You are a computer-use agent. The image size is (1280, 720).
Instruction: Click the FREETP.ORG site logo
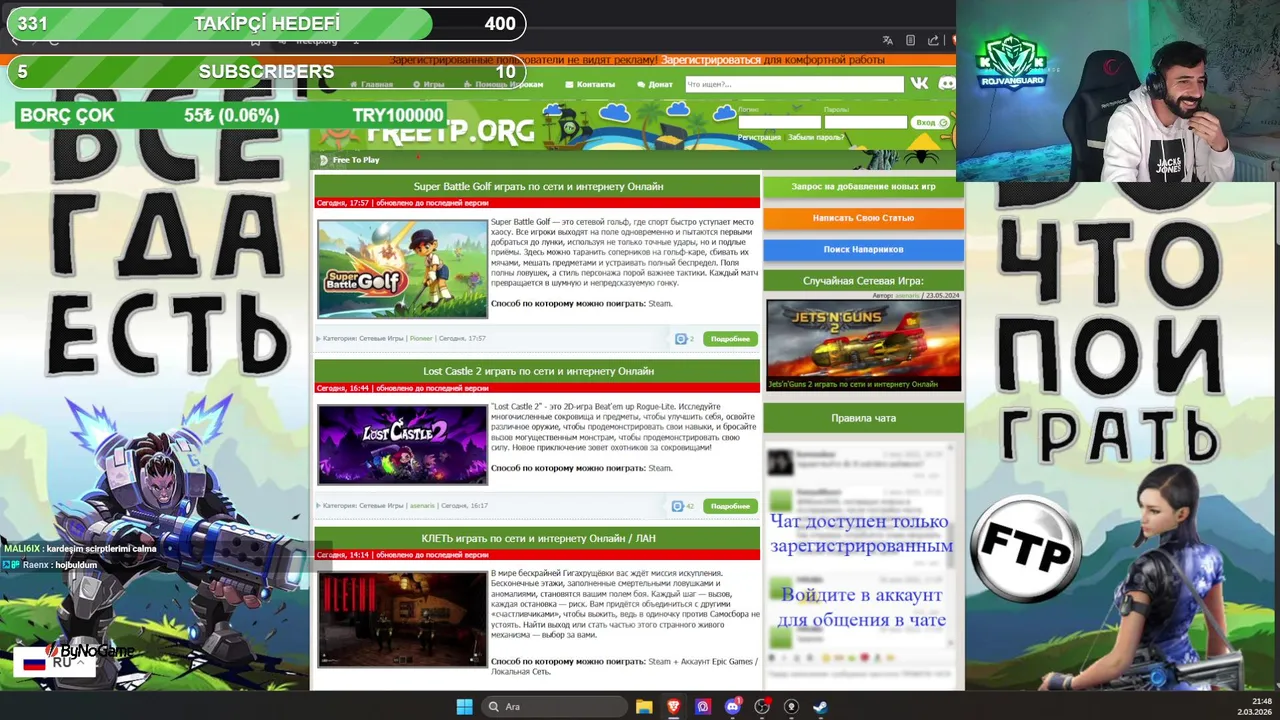click(x=449, y=132)
